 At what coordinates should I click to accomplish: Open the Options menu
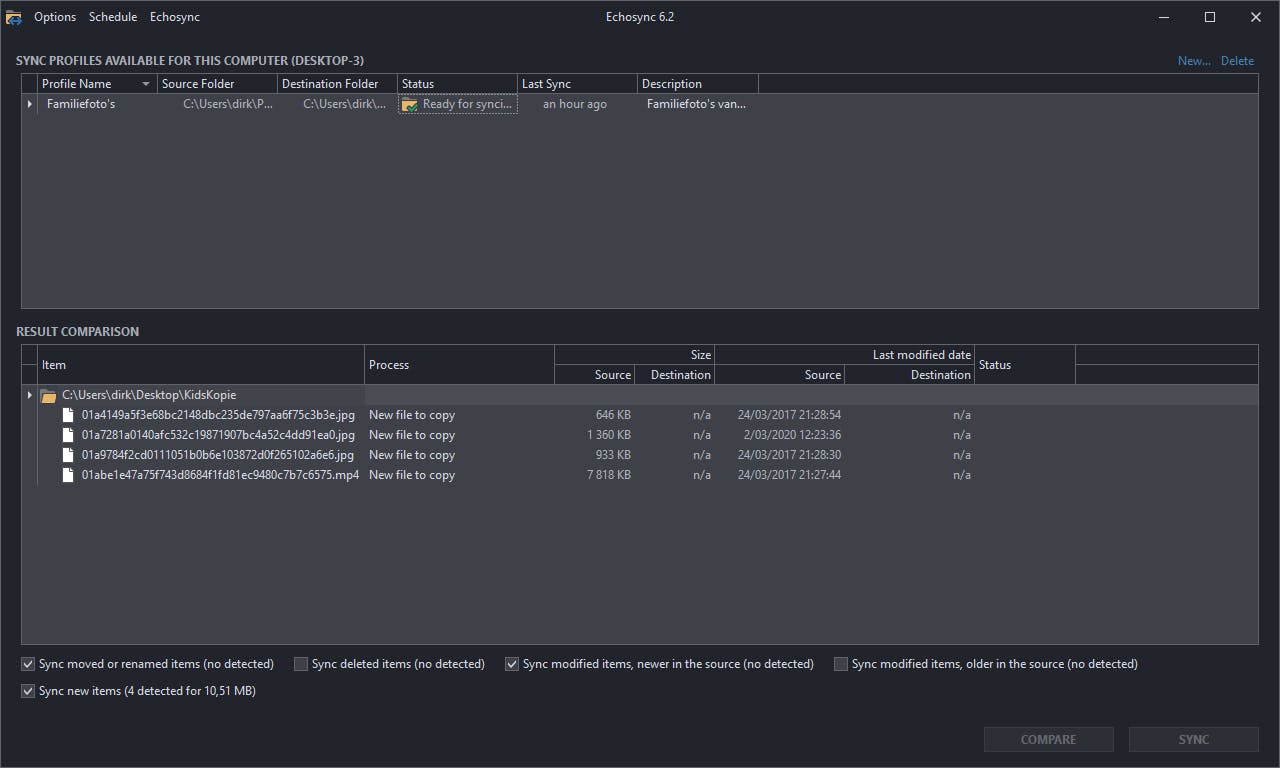pyautogui.click(x=55, y=17)
